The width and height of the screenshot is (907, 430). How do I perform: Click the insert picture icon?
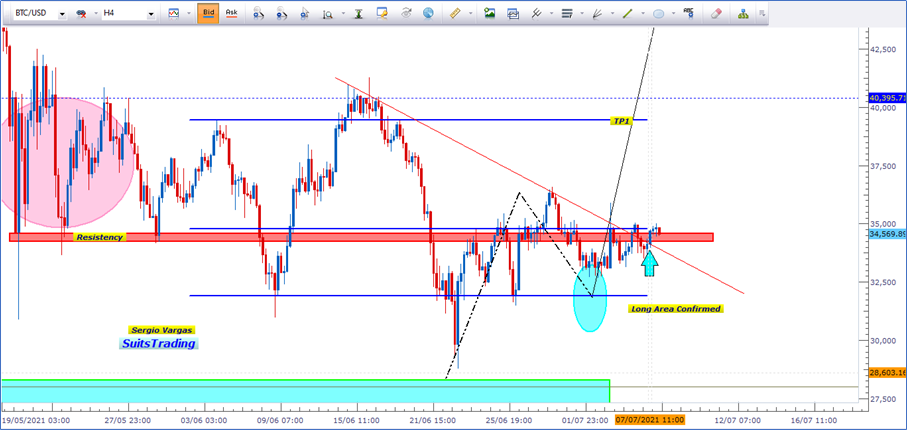[x=489, y=14]
